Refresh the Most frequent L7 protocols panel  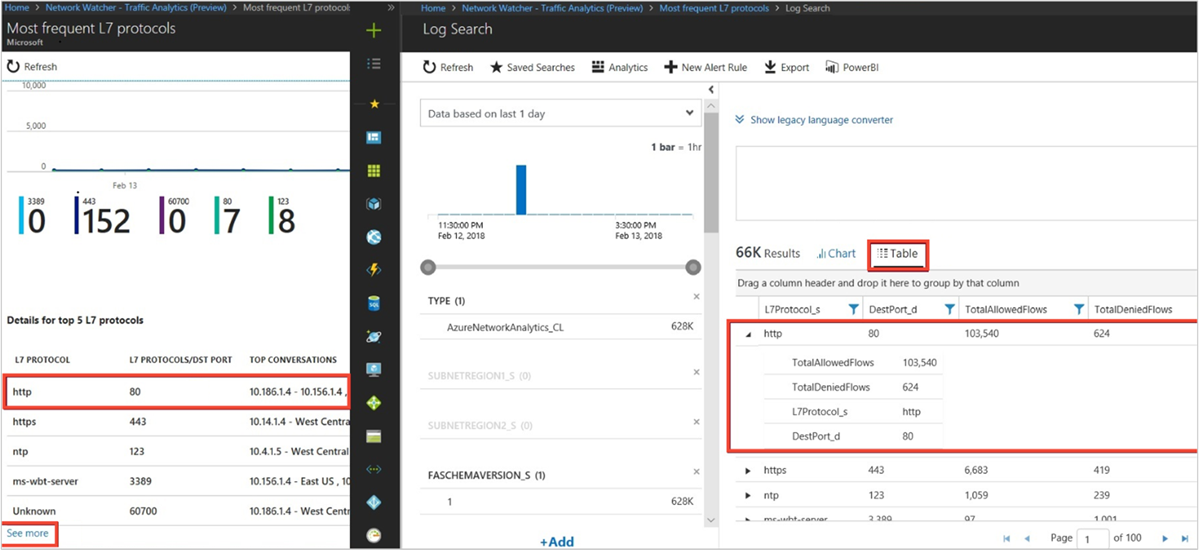coord(33,67)
